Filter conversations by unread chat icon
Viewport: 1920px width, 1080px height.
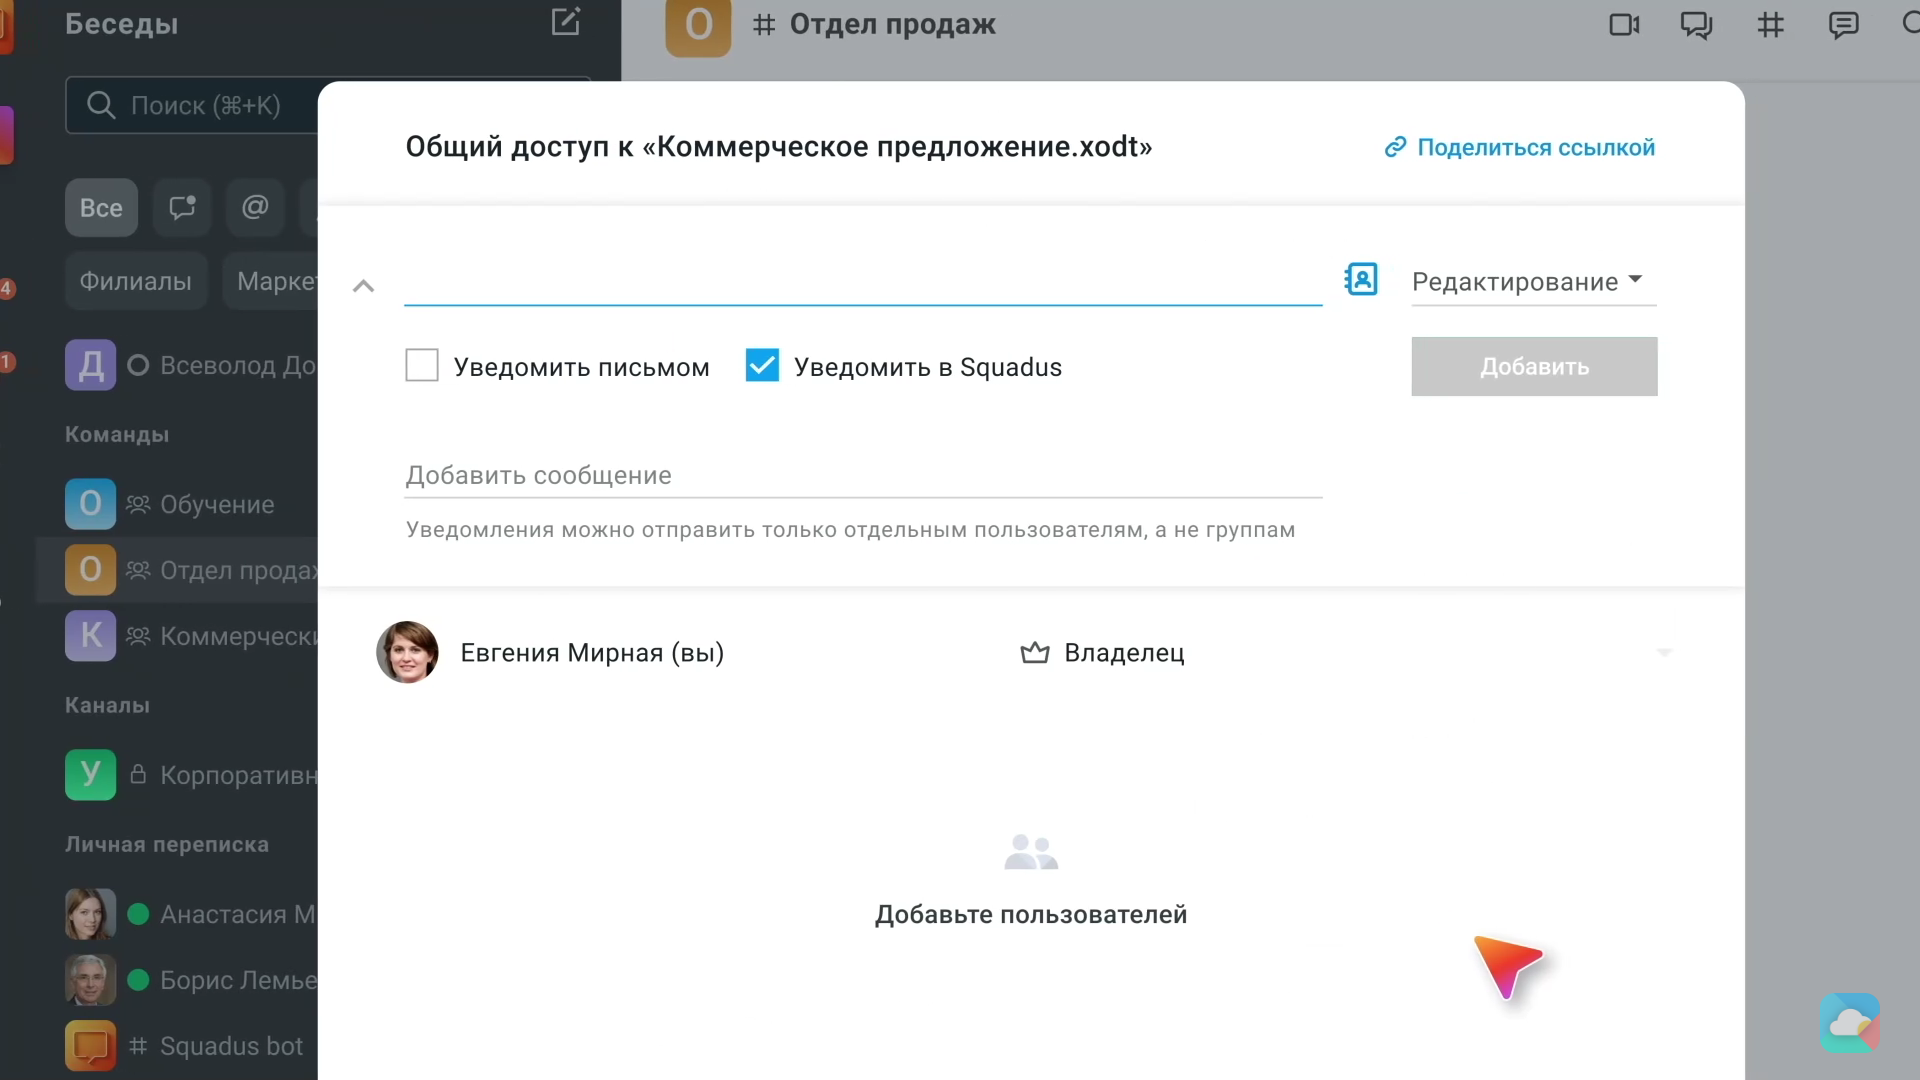182,208
